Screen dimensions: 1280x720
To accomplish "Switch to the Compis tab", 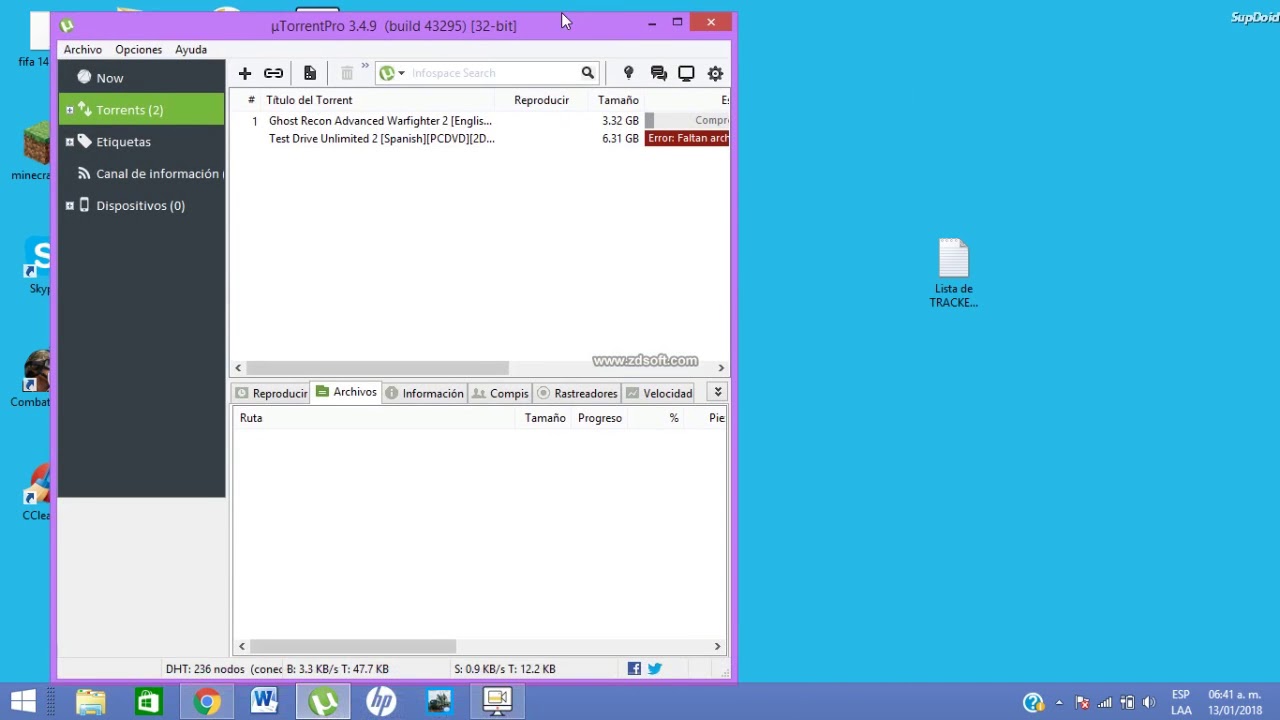I will 500,393.
